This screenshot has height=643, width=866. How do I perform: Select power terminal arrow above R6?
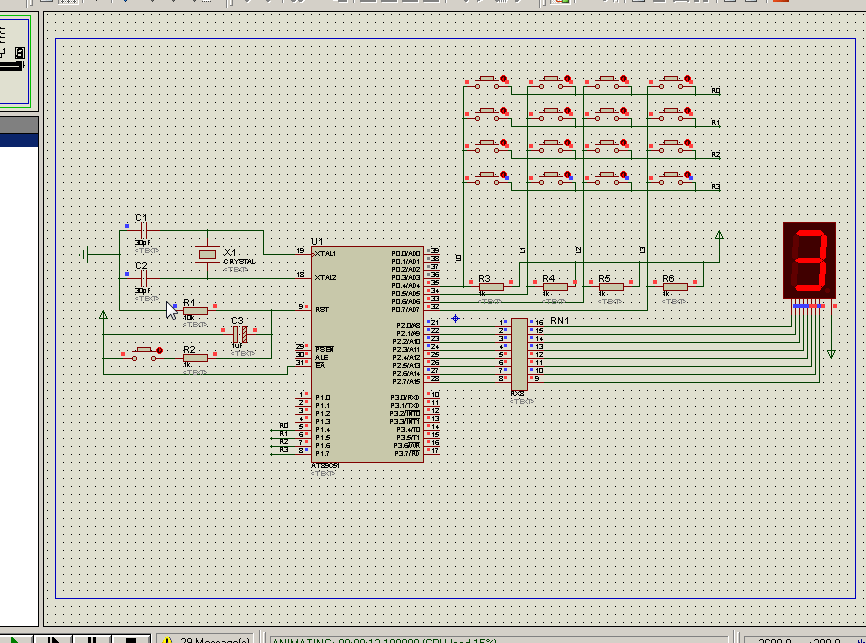[719, 235]
